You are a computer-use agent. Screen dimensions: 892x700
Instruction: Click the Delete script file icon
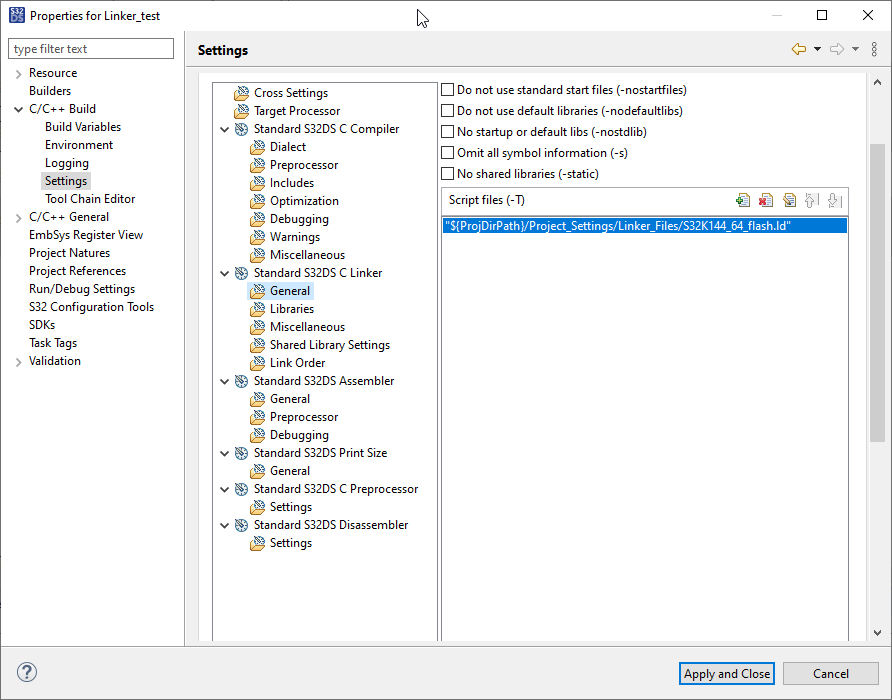pos(765,200)
